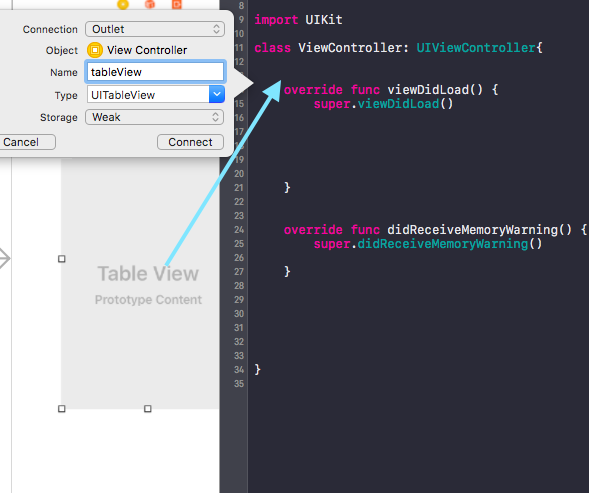The height and width of the screenshot is (493, 589).
Task: Click the closing brace on line 34
Action: 257,370
